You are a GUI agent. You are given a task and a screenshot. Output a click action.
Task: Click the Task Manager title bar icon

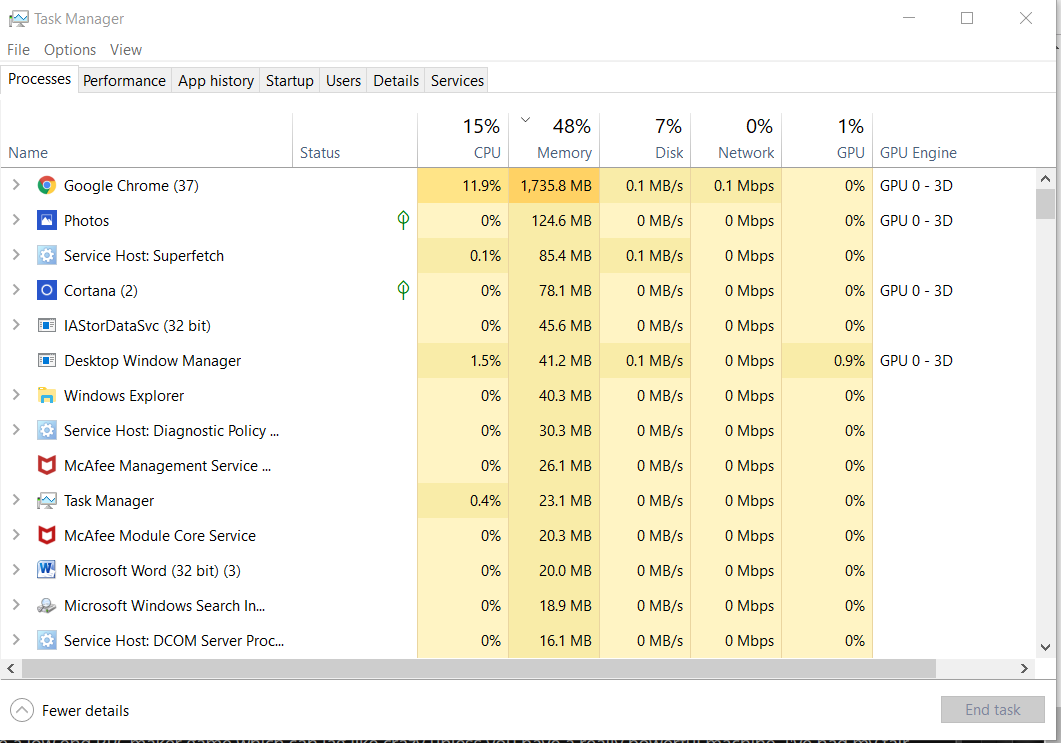coord(18,19)
